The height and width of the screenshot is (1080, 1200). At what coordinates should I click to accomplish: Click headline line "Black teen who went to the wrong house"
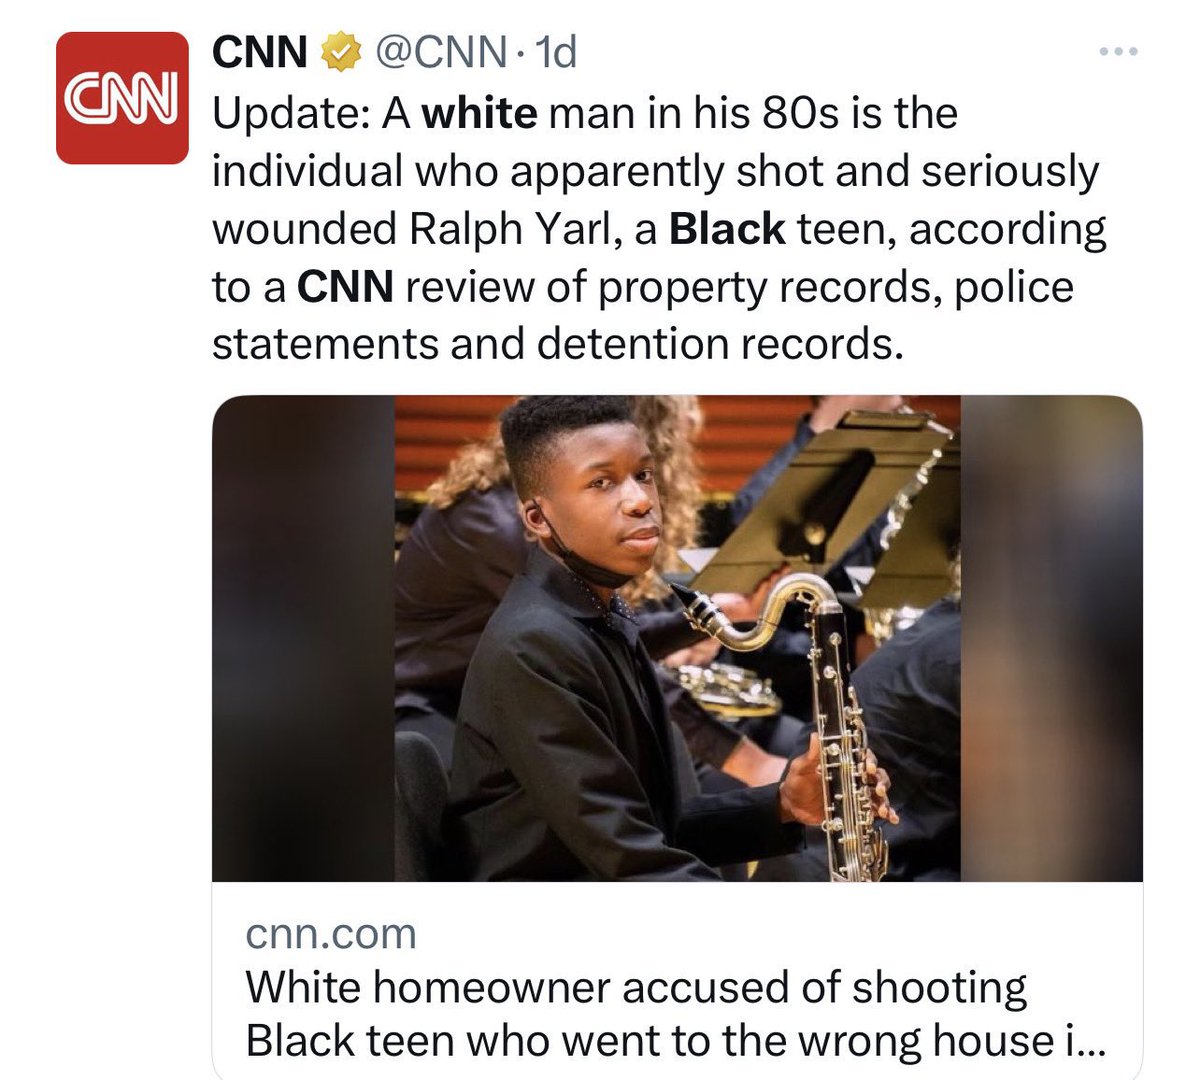click(x=648, y=1041)
